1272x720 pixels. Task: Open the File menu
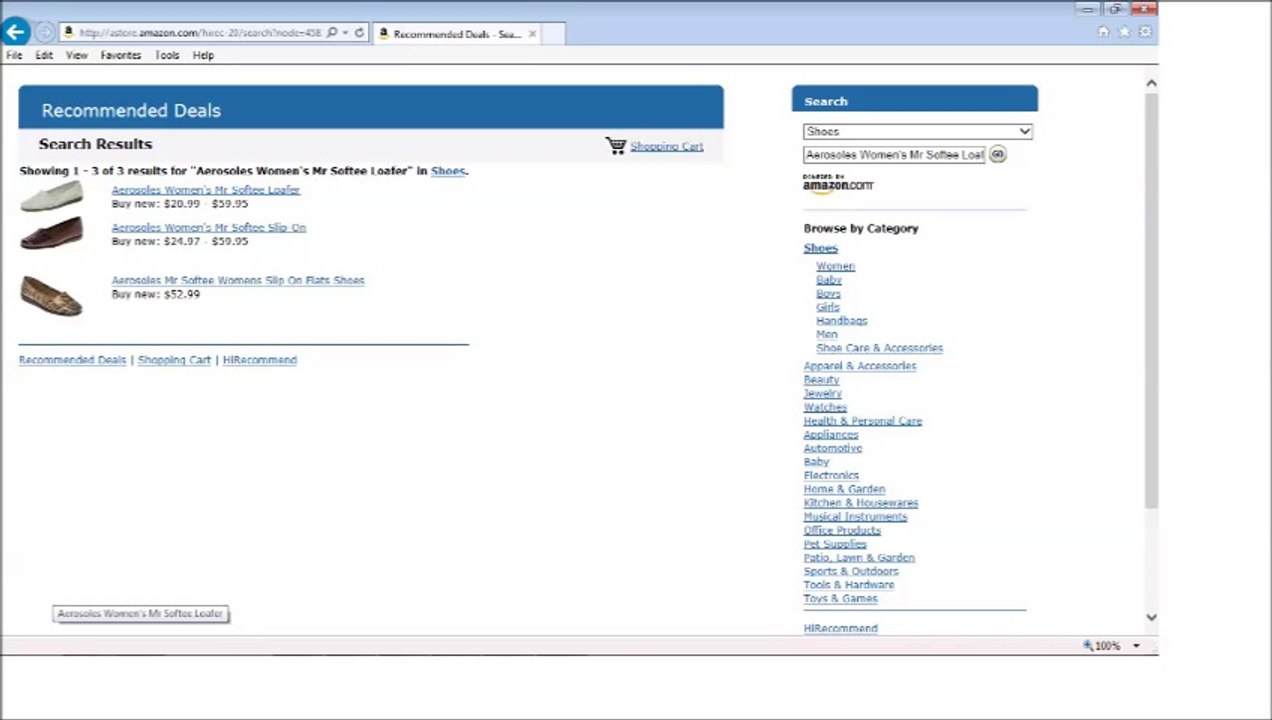coord(14,56)
